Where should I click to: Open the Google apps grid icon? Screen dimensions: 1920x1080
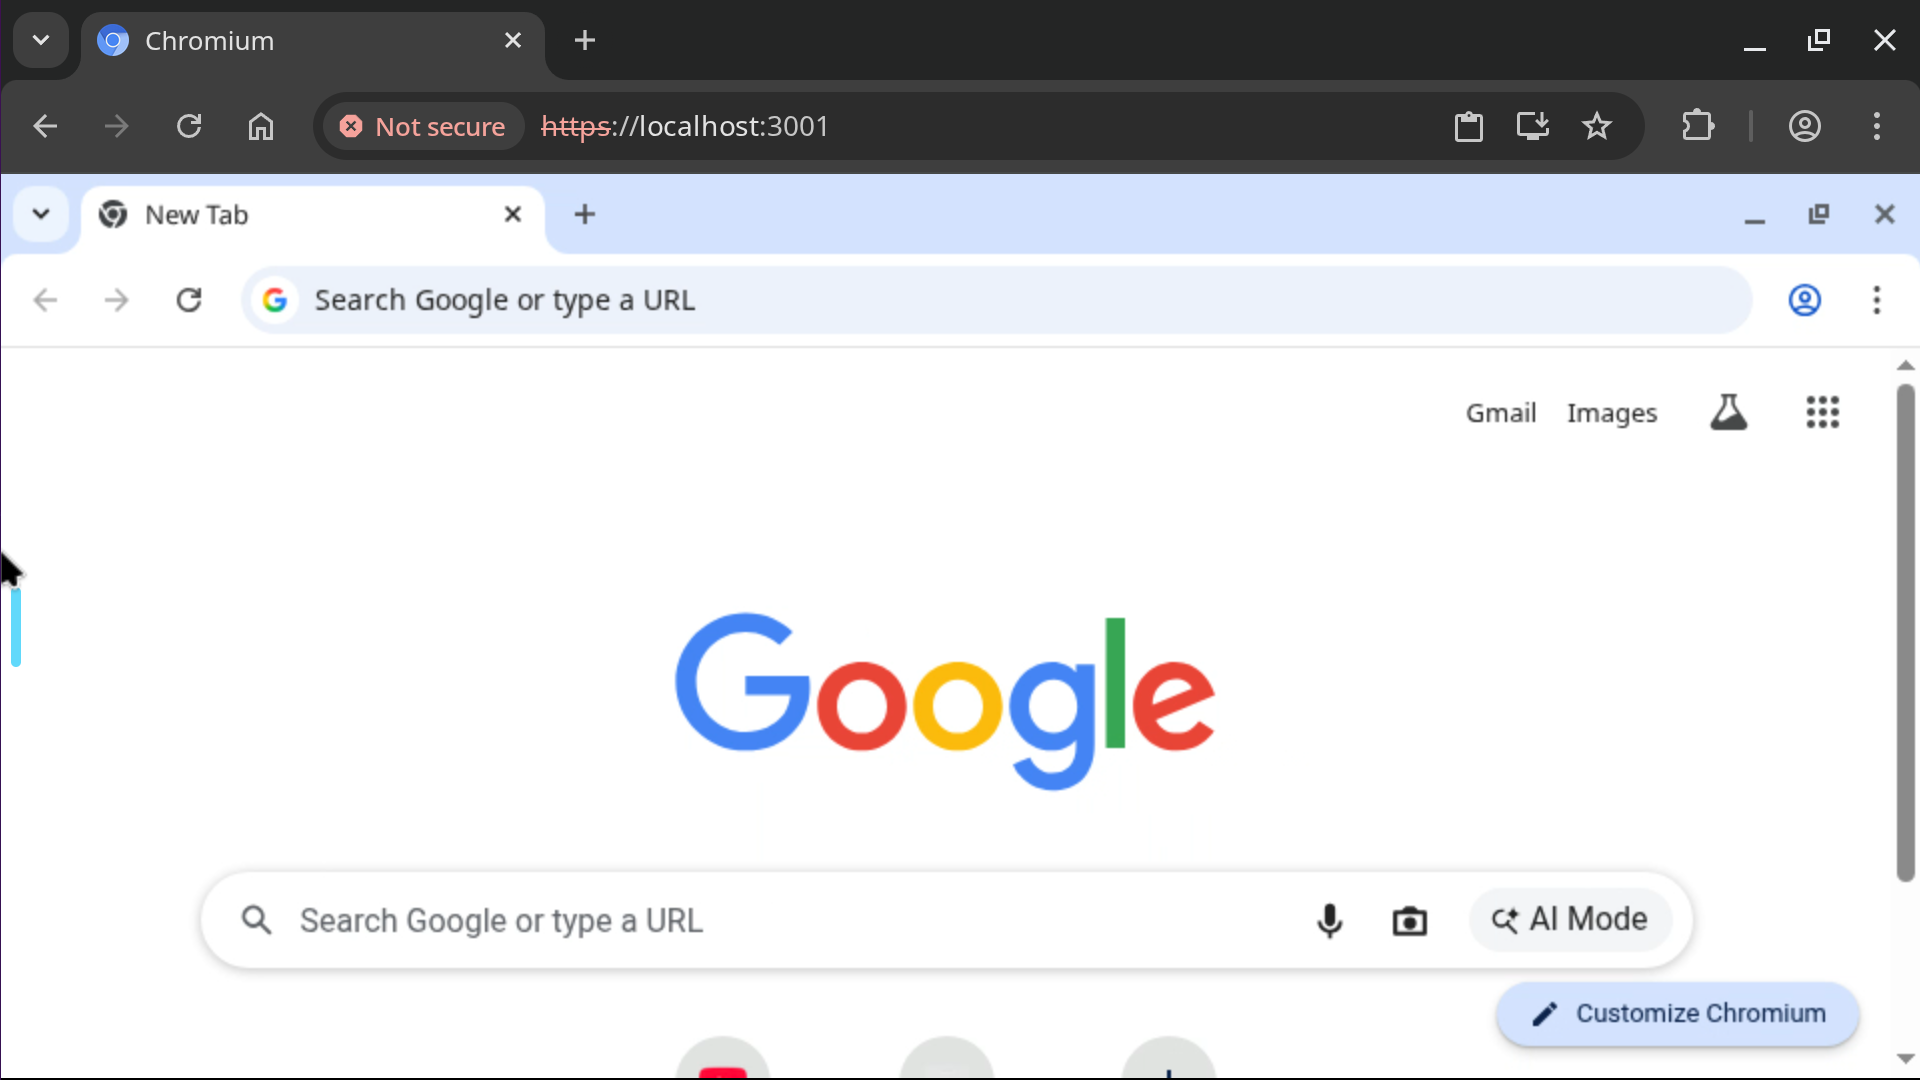pos(1822,412)
